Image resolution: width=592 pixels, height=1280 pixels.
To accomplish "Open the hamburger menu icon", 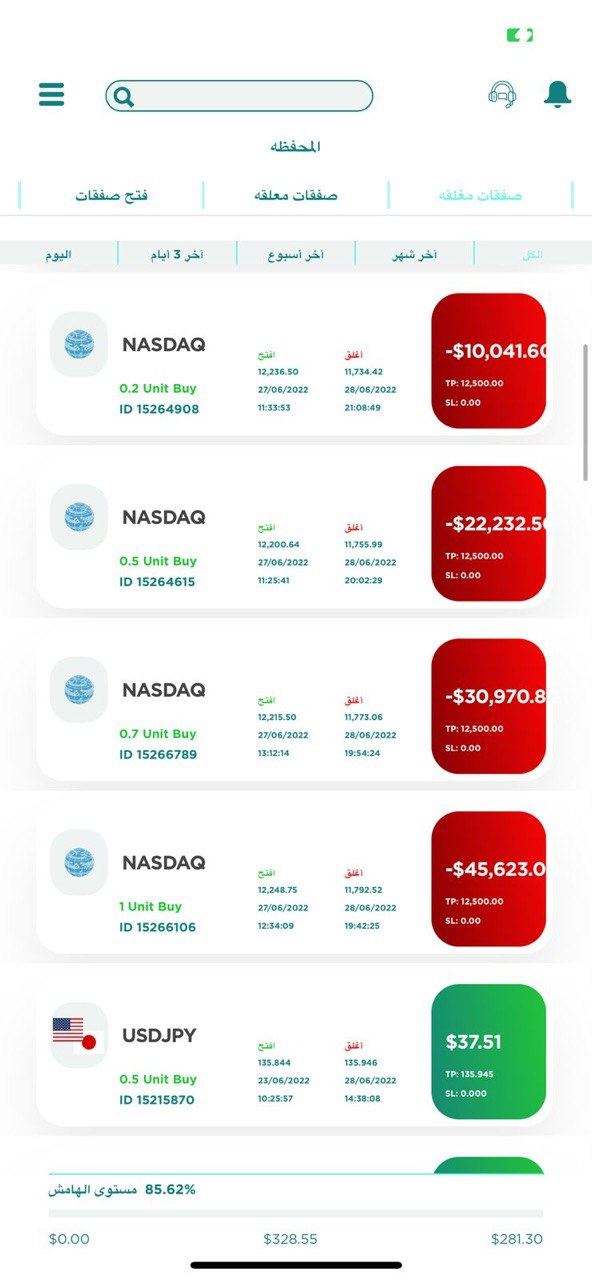I will 51,95.
